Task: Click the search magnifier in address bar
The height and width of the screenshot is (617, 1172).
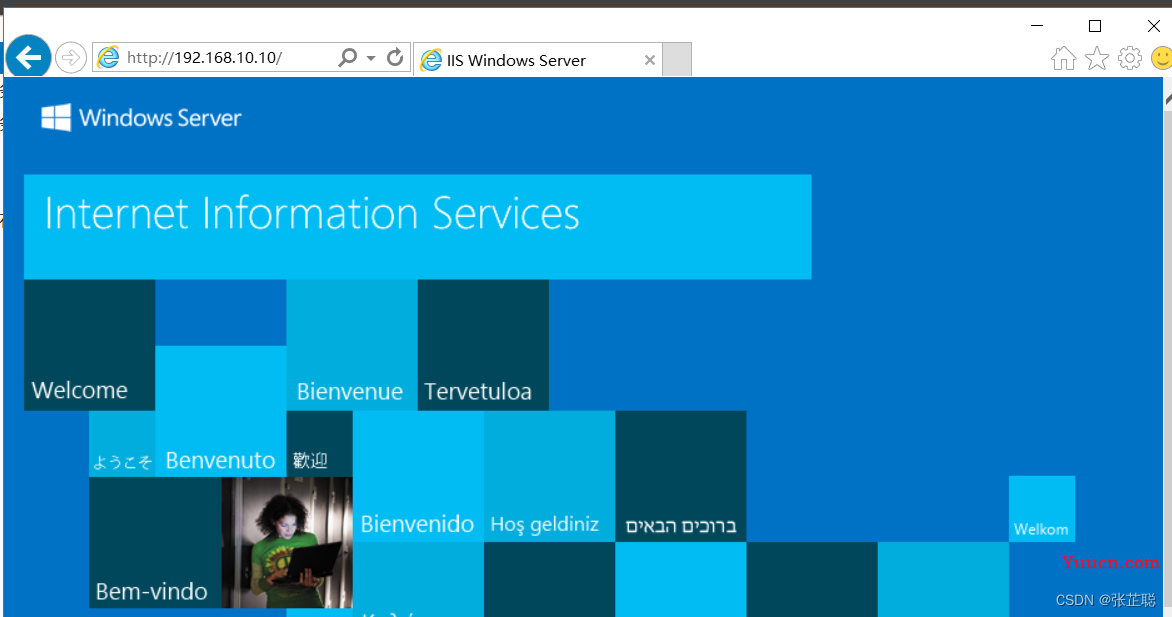Action: click(348, 58)
